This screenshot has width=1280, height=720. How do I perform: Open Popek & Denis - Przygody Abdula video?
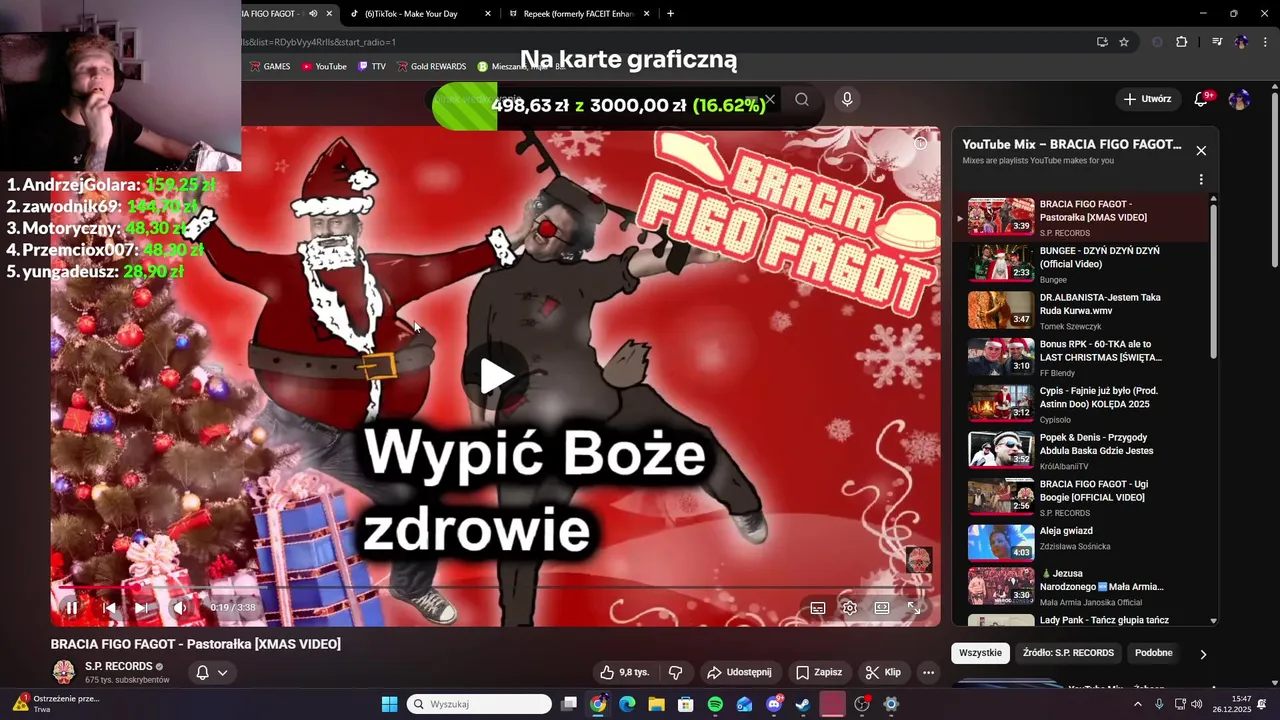coord(1083,450)
